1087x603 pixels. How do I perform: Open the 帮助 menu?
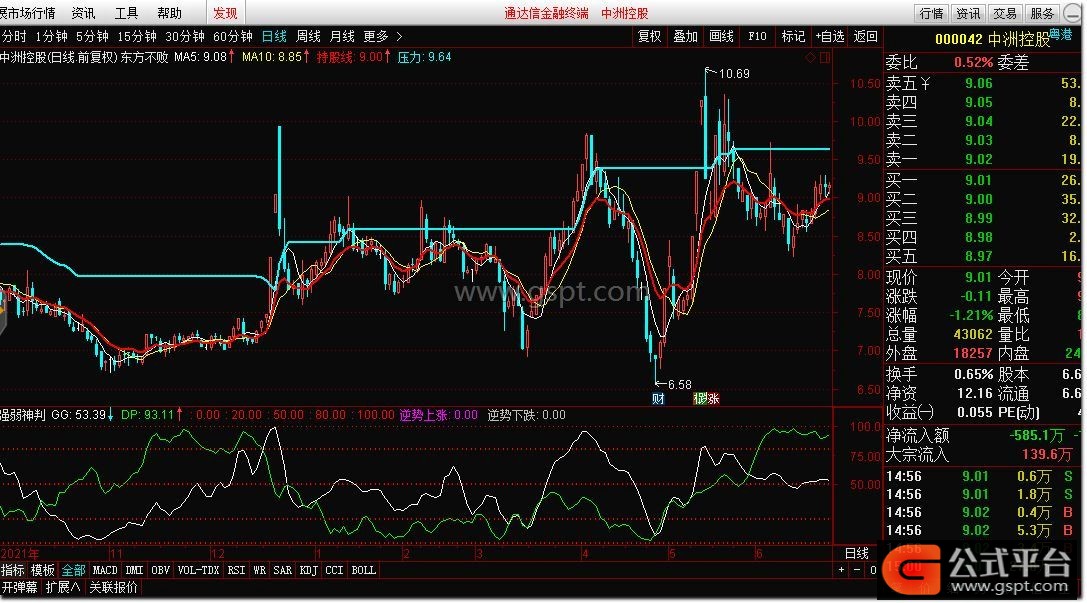[x=169, y=13]
